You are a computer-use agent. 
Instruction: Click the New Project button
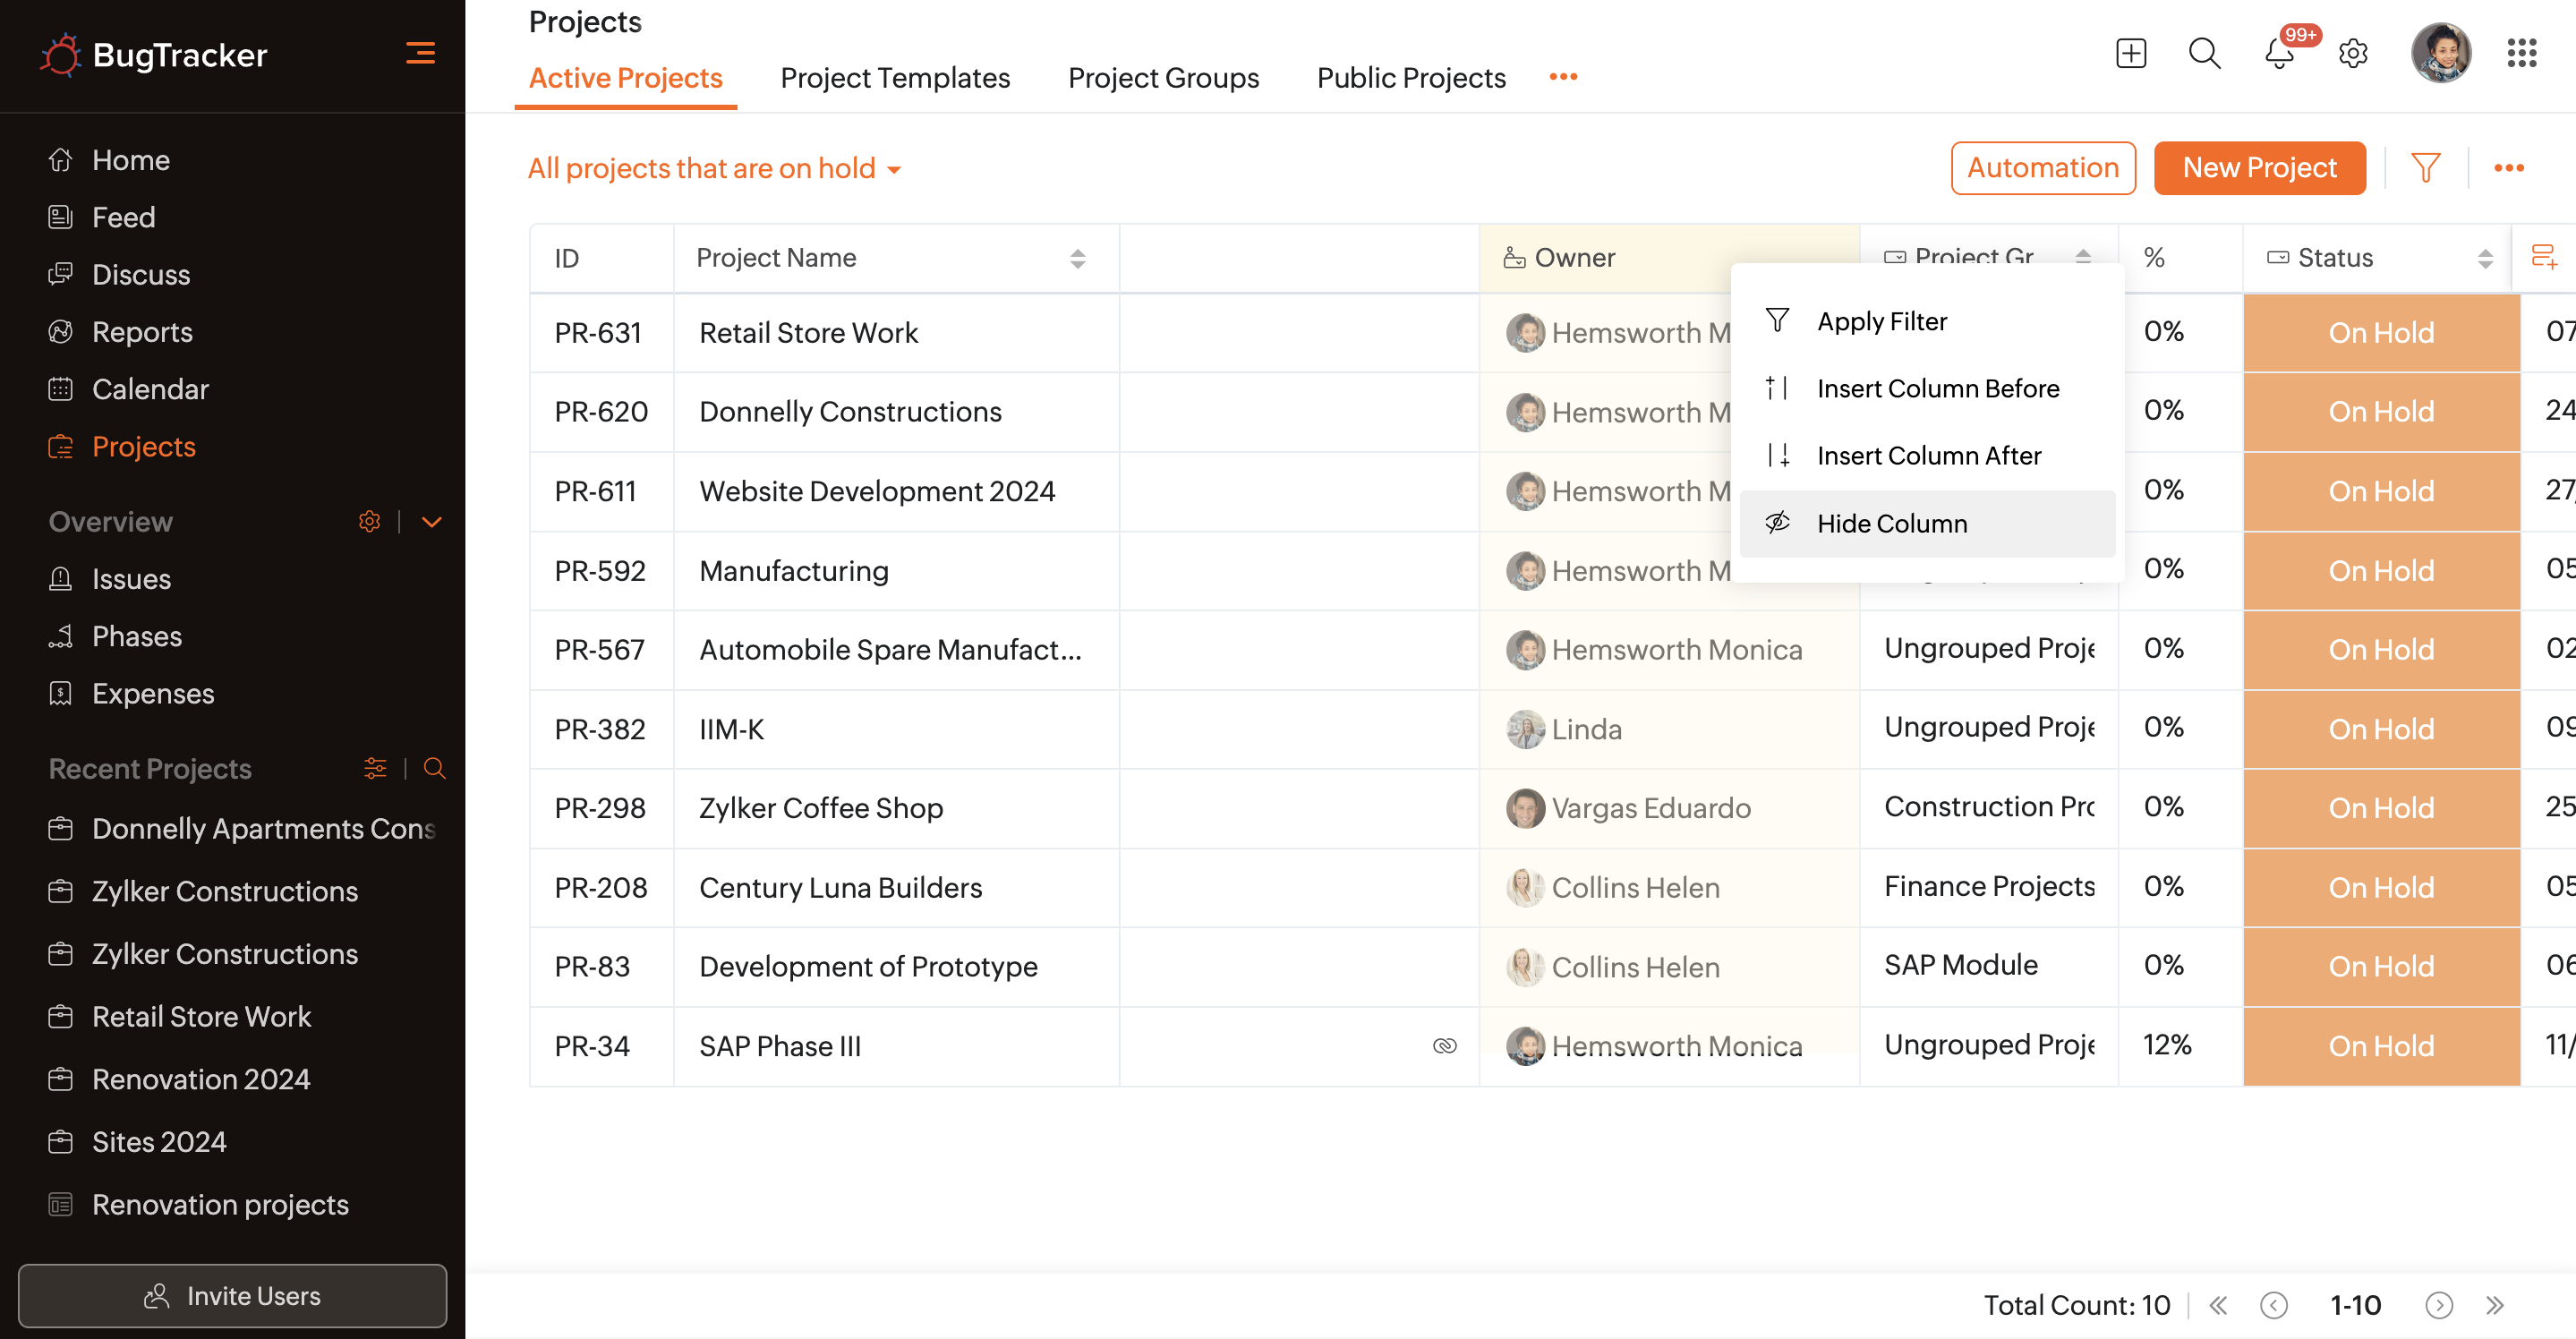pyautogui.click(x=2258, y=168)
